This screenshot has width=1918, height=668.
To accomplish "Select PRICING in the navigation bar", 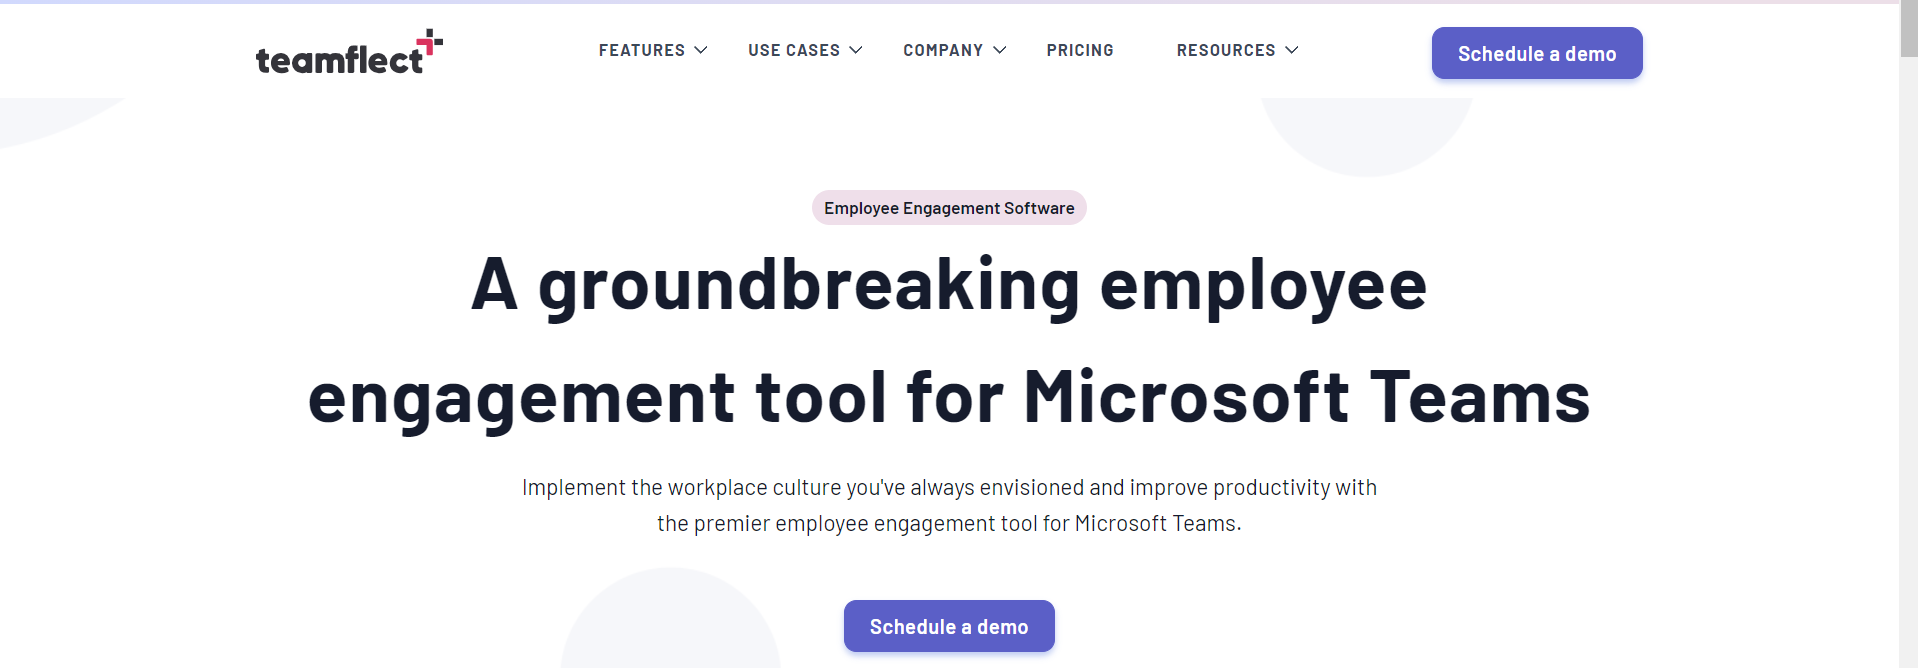I will click(1080, 50).
